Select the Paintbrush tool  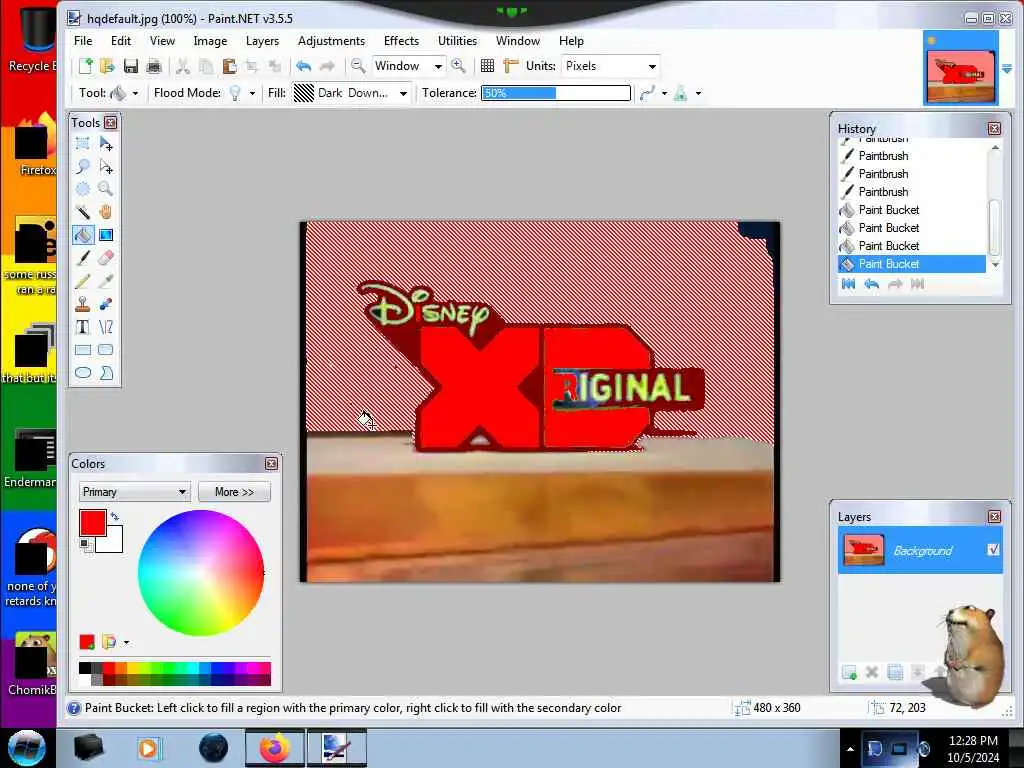pyautogui.click(x=83, y=258)
